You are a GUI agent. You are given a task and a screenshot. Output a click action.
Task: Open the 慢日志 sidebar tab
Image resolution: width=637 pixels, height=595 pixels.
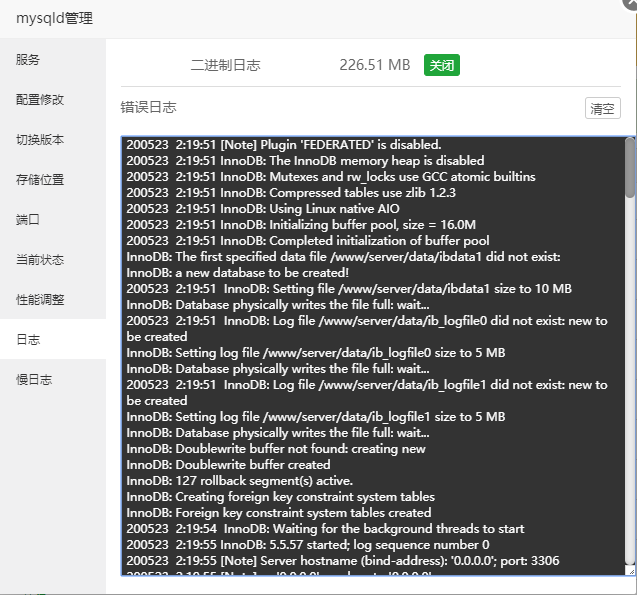34,380
